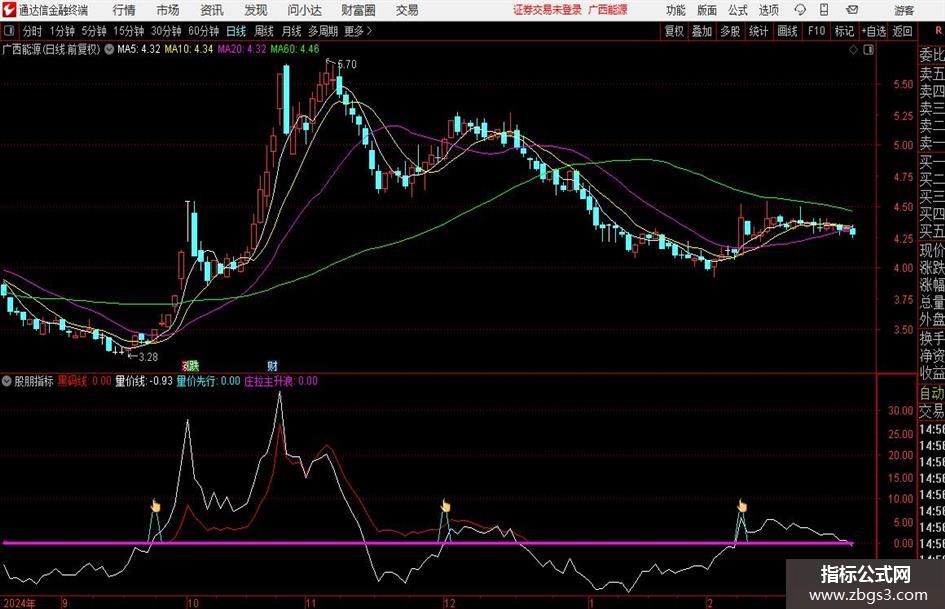The width and height of the screenshot is (945, 609).
Task: Click the hand signal icon near December
Action: click(x=445, y=505)
